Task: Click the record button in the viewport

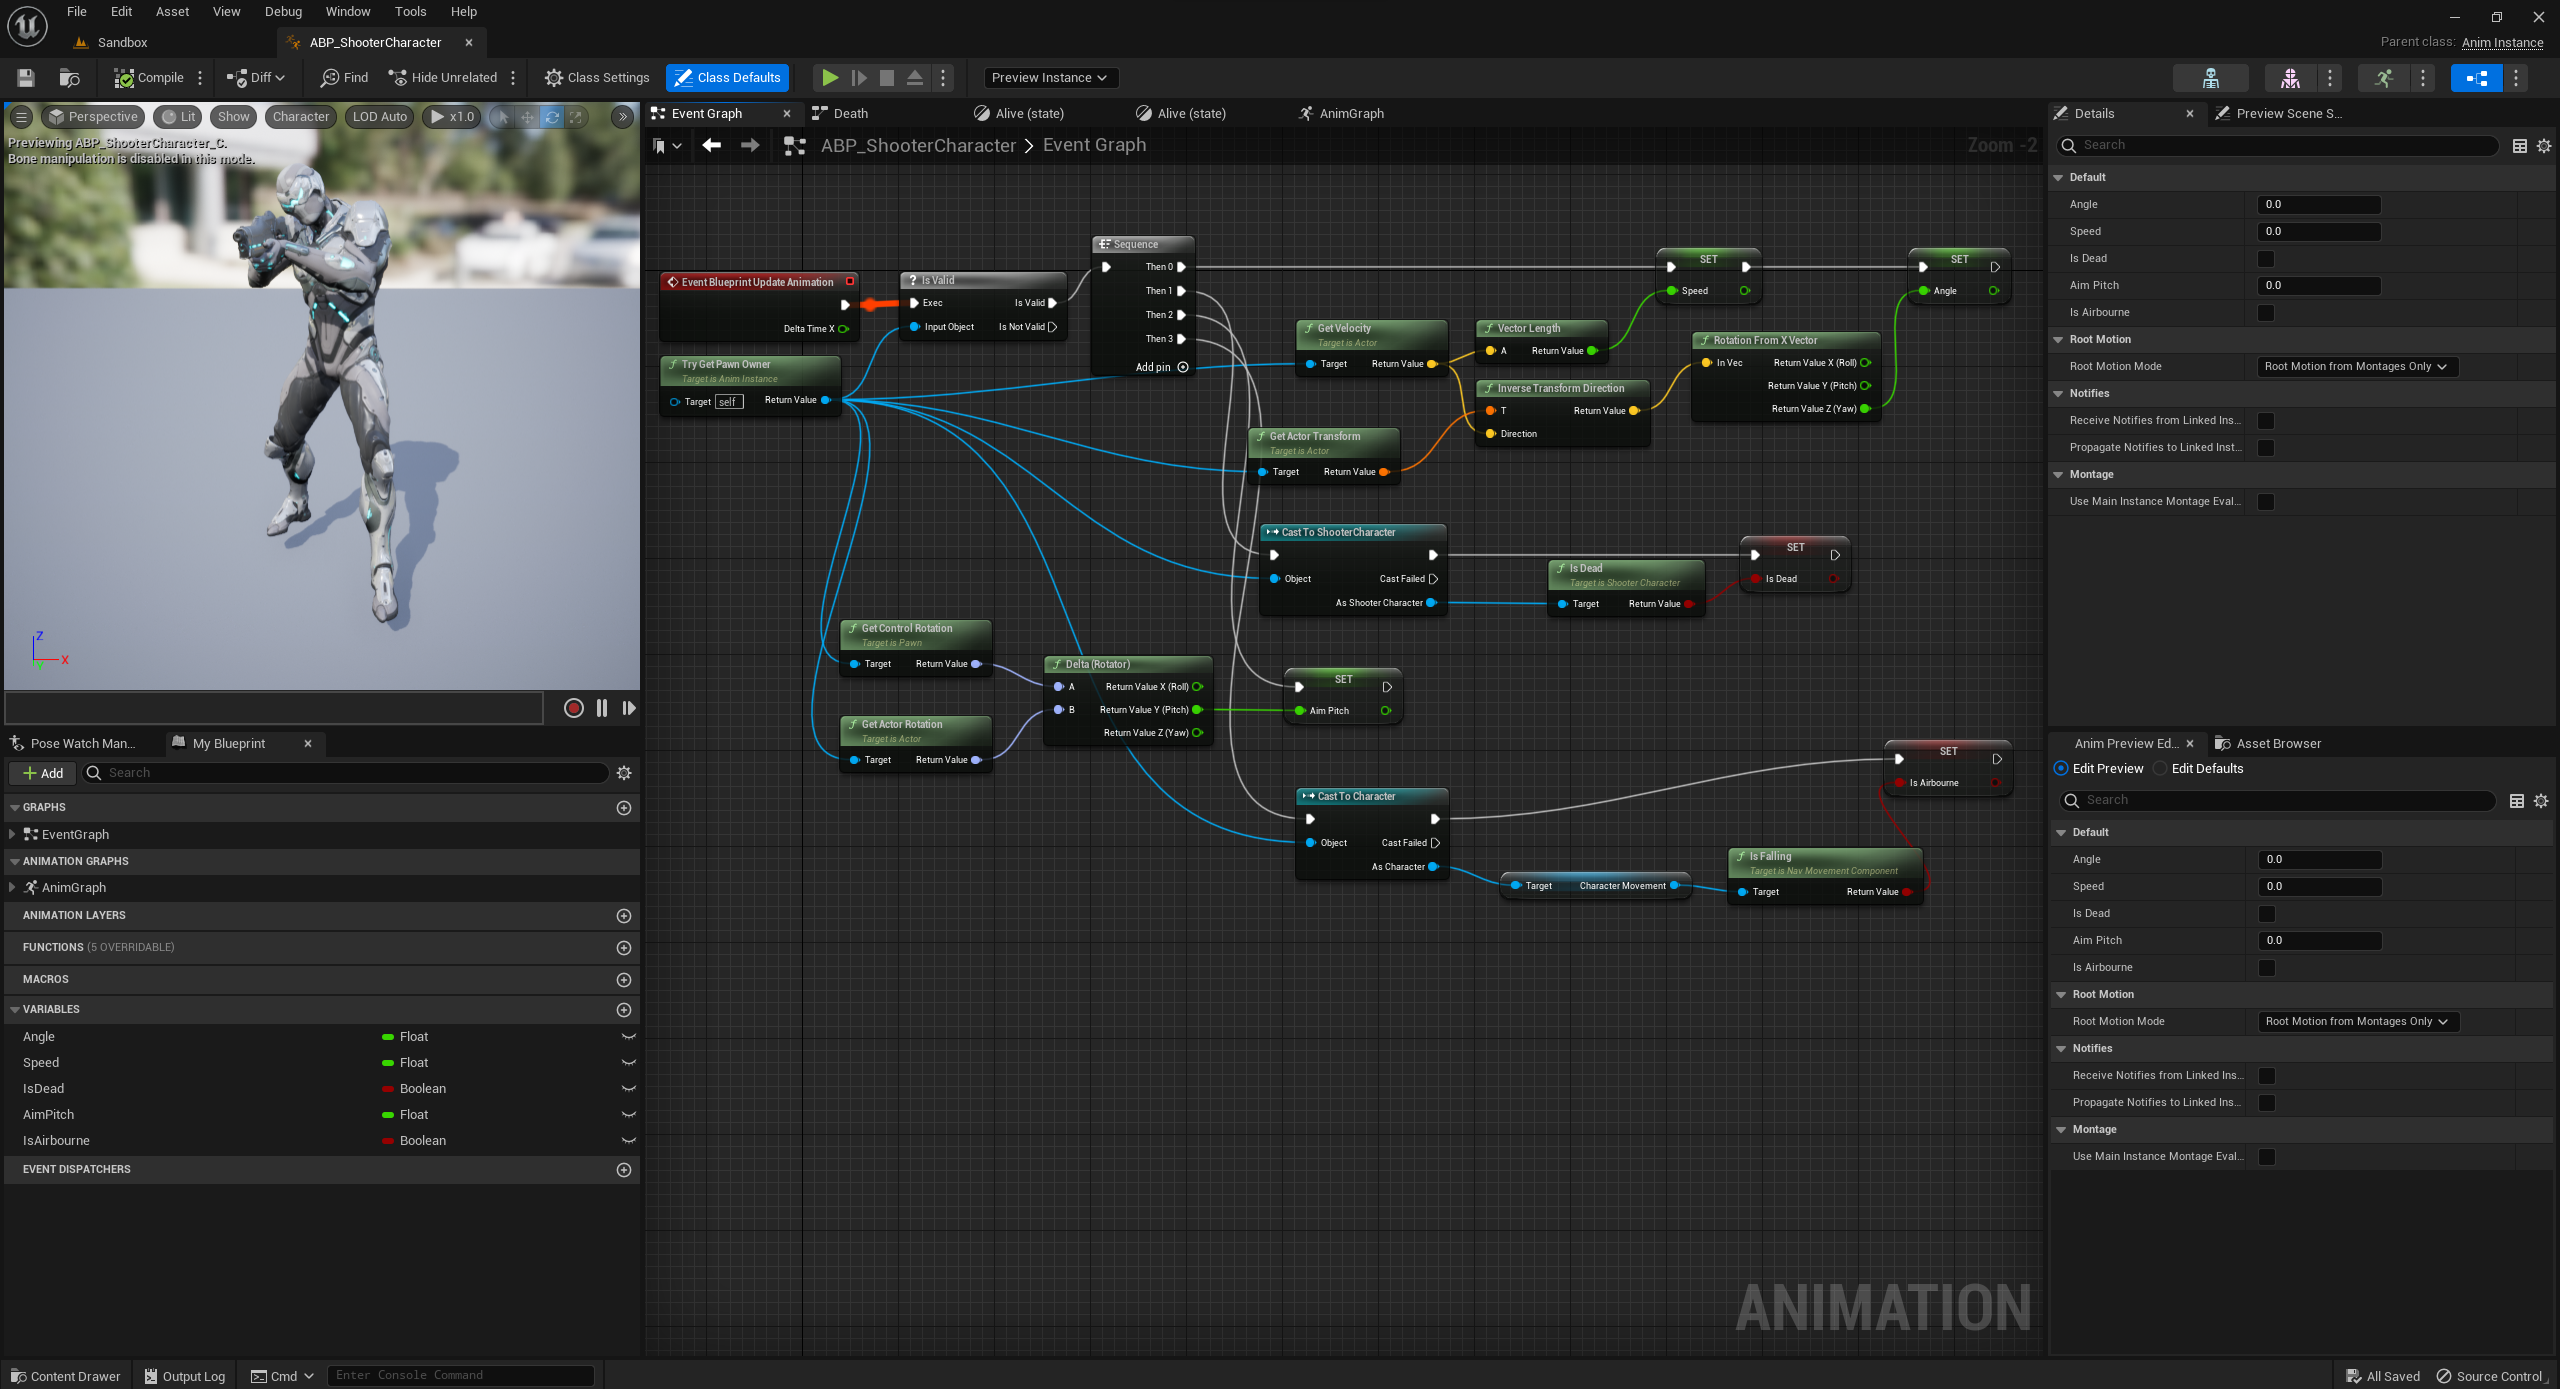Action: point(573,708)
